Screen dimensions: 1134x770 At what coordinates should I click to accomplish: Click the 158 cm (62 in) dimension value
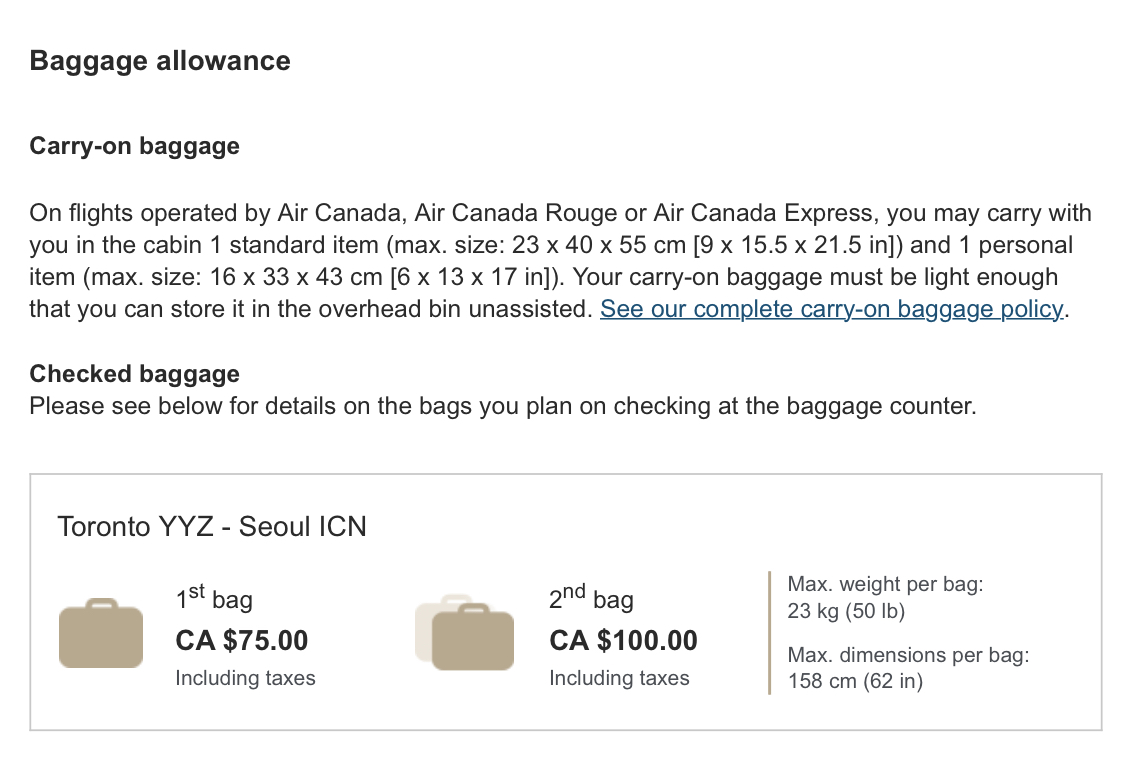[x=855, y=681]
